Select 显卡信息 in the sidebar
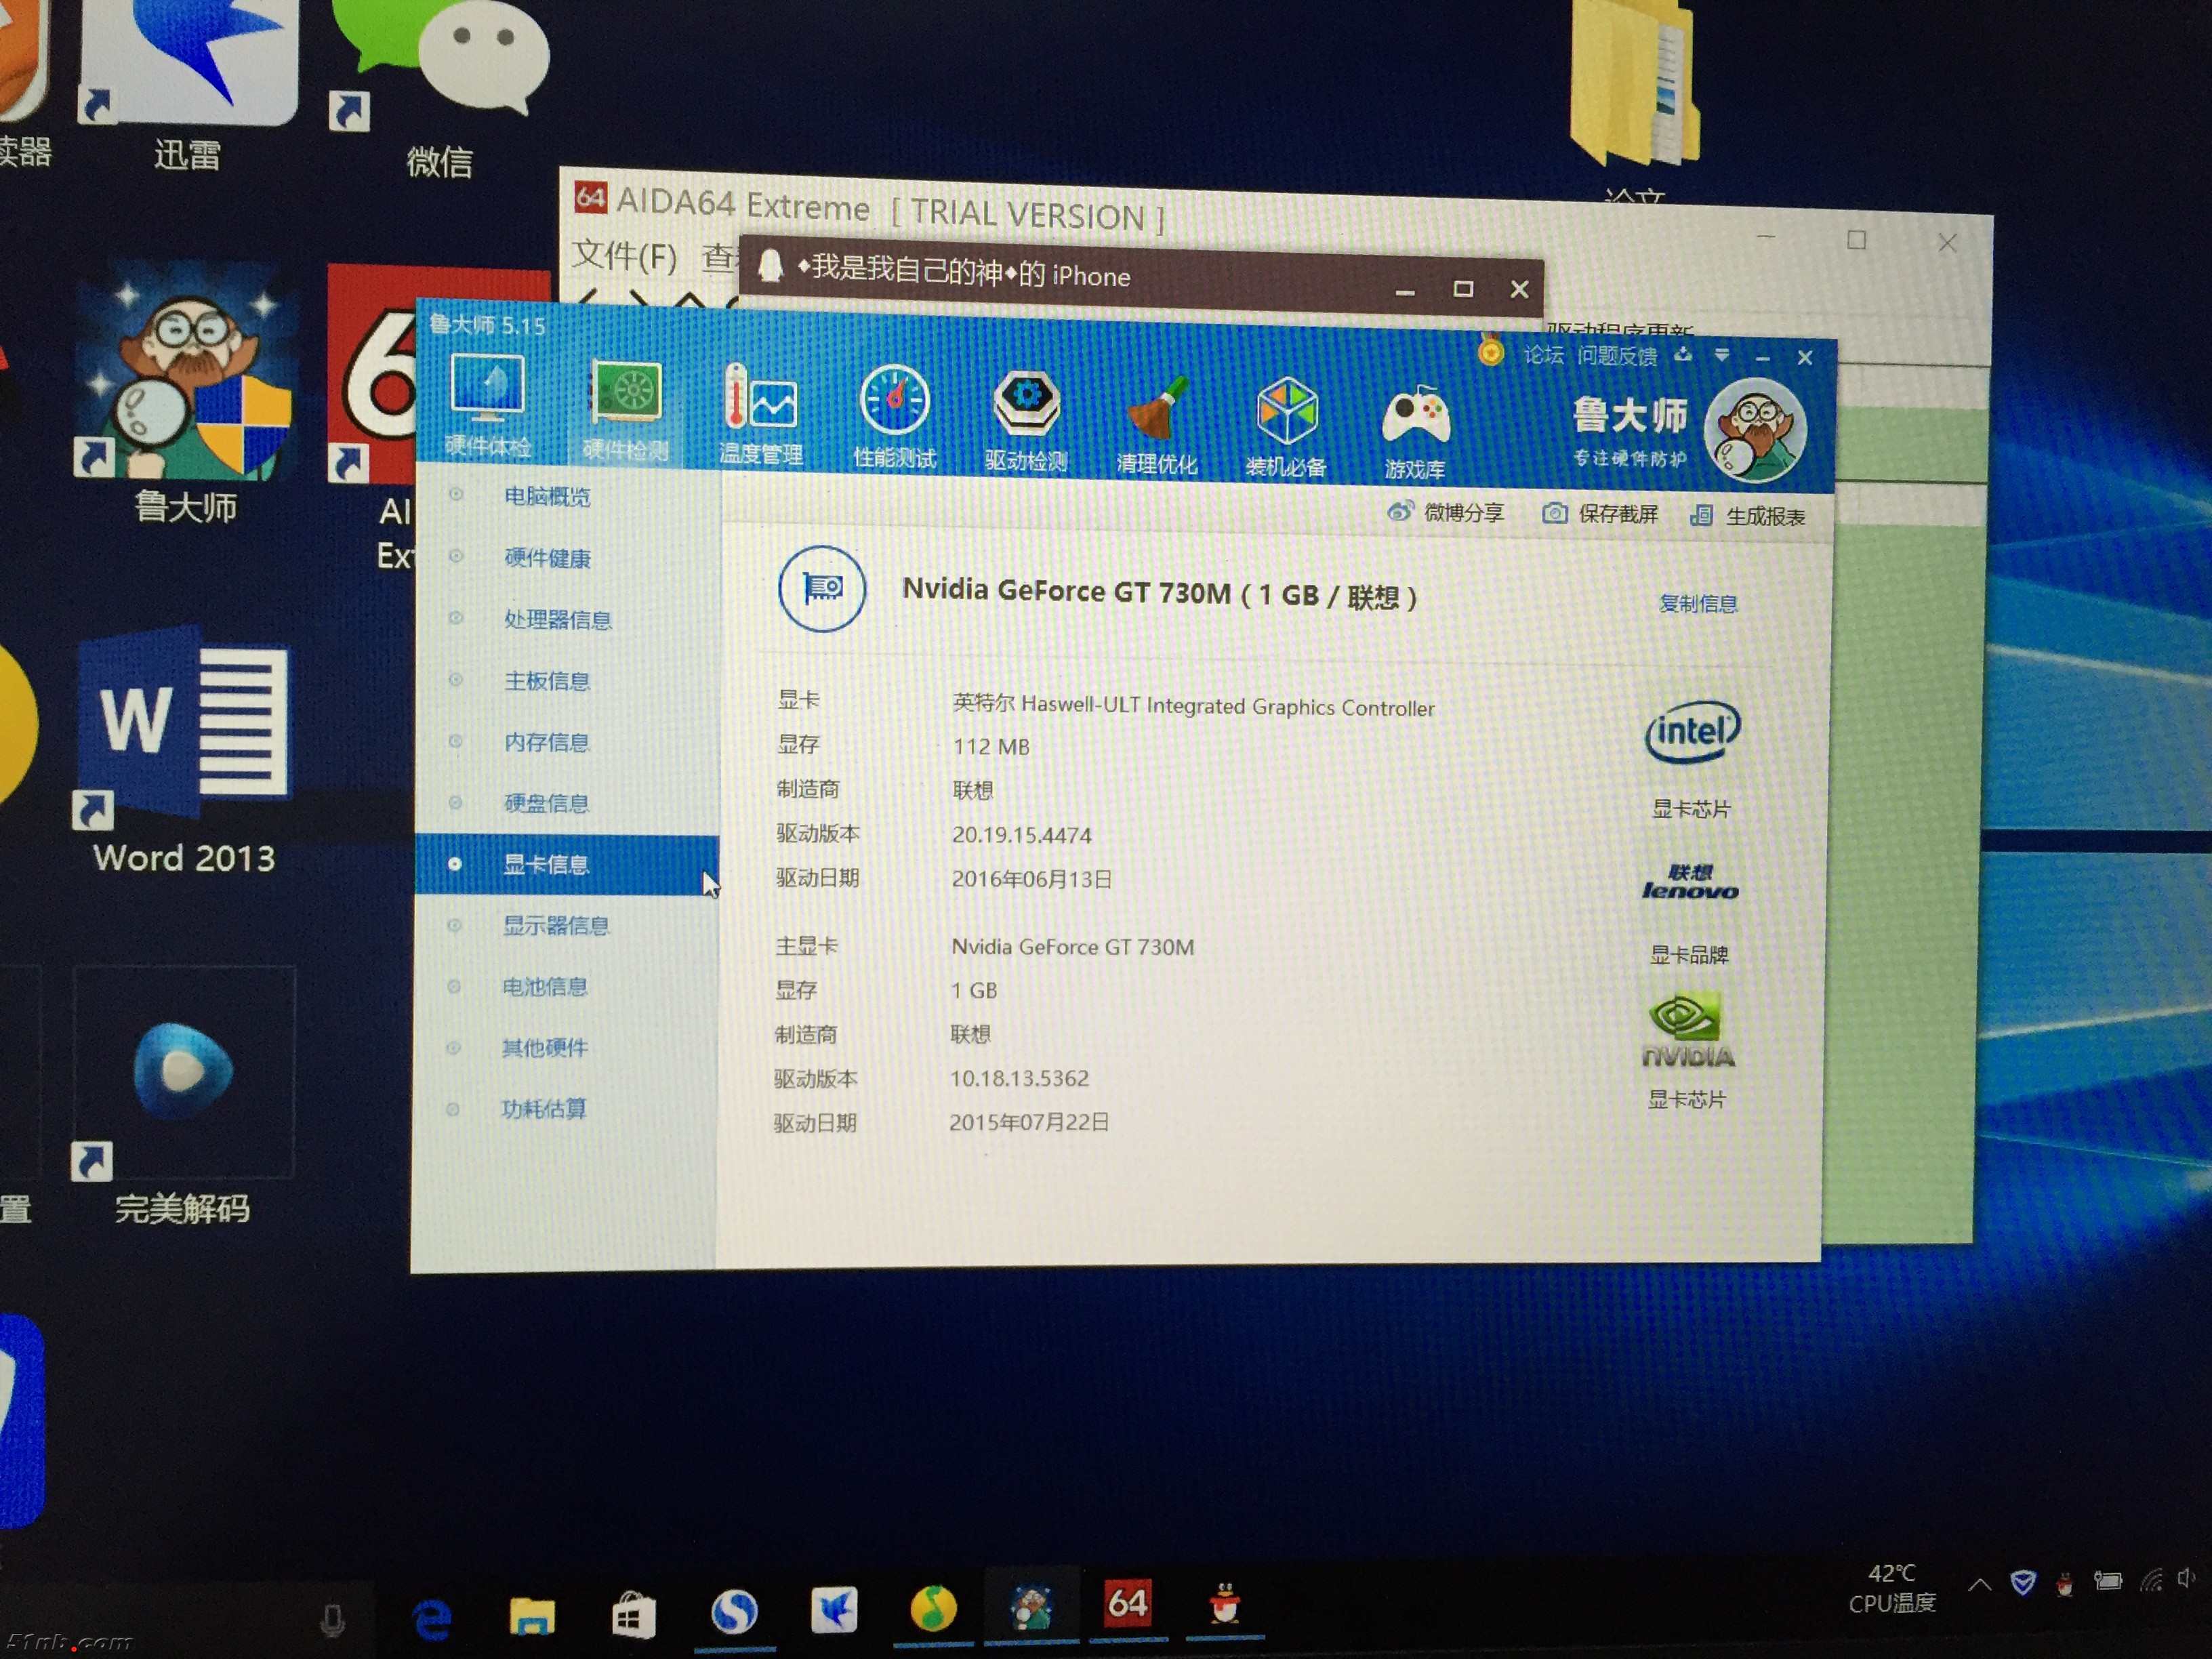Screen dimensions: 2212x1659 [567, 864]
